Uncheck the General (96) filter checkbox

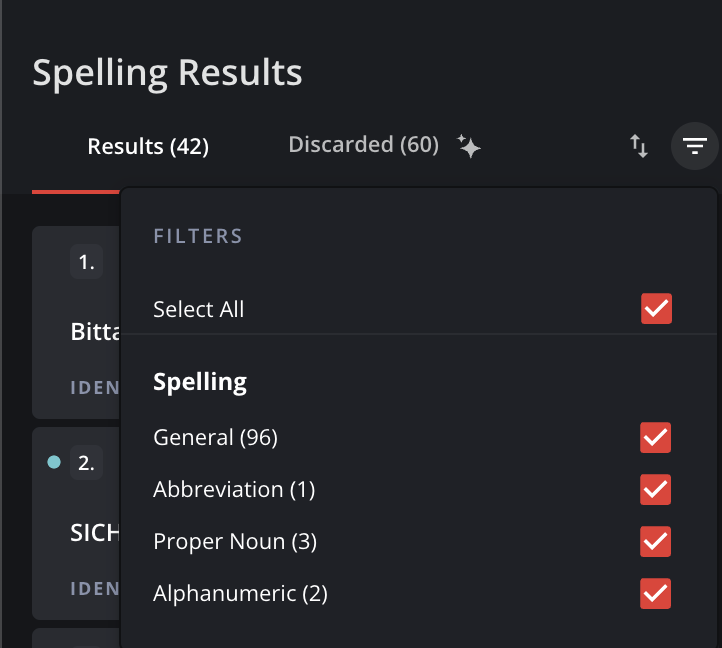[656, 437]
